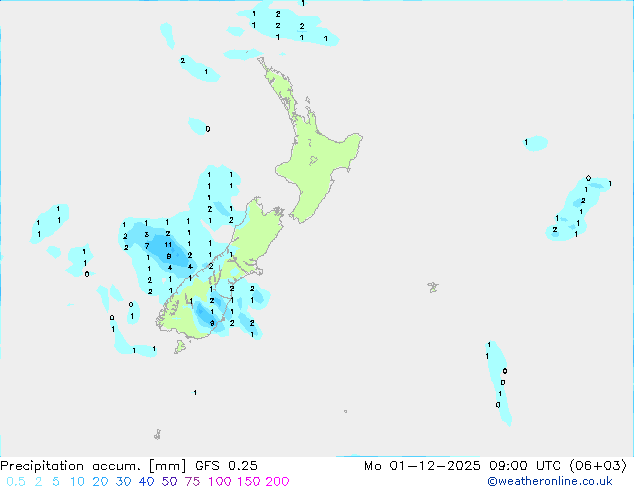The image size is (634, 490).
Task: Click the '09:00 UTC' time label
Action: [x=525, y=466]
